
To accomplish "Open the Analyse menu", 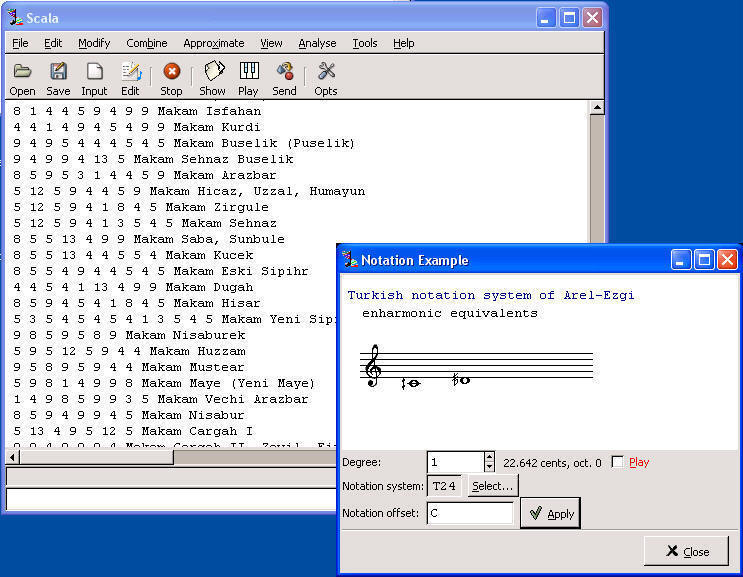I will click(317, 43).
